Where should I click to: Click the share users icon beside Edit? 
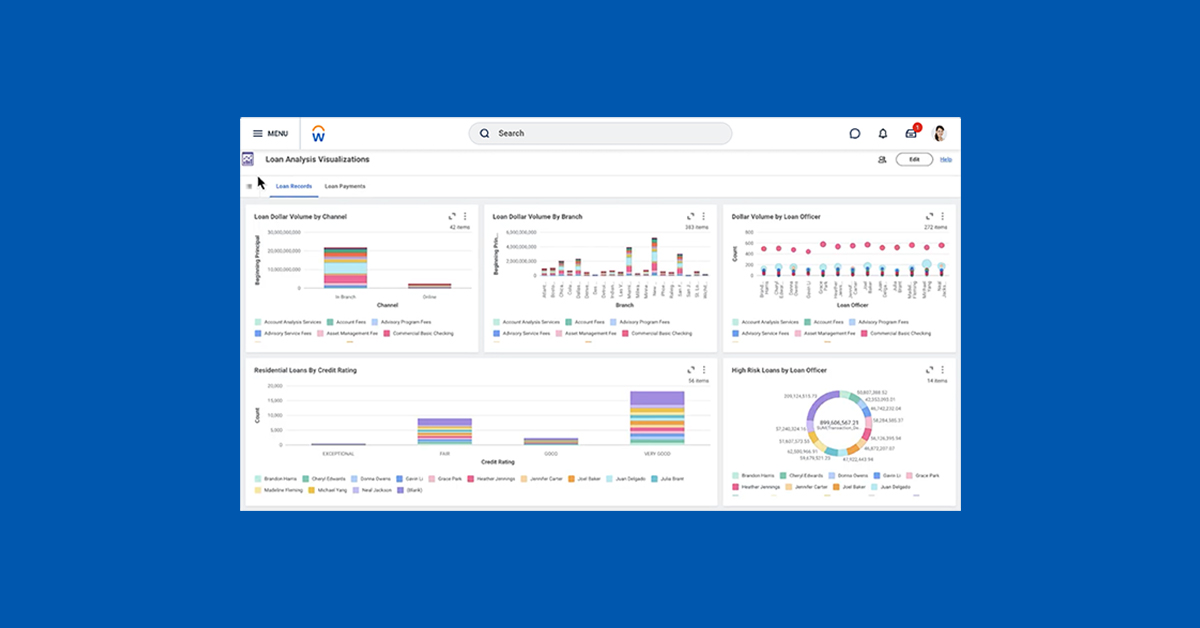[882, 159]
